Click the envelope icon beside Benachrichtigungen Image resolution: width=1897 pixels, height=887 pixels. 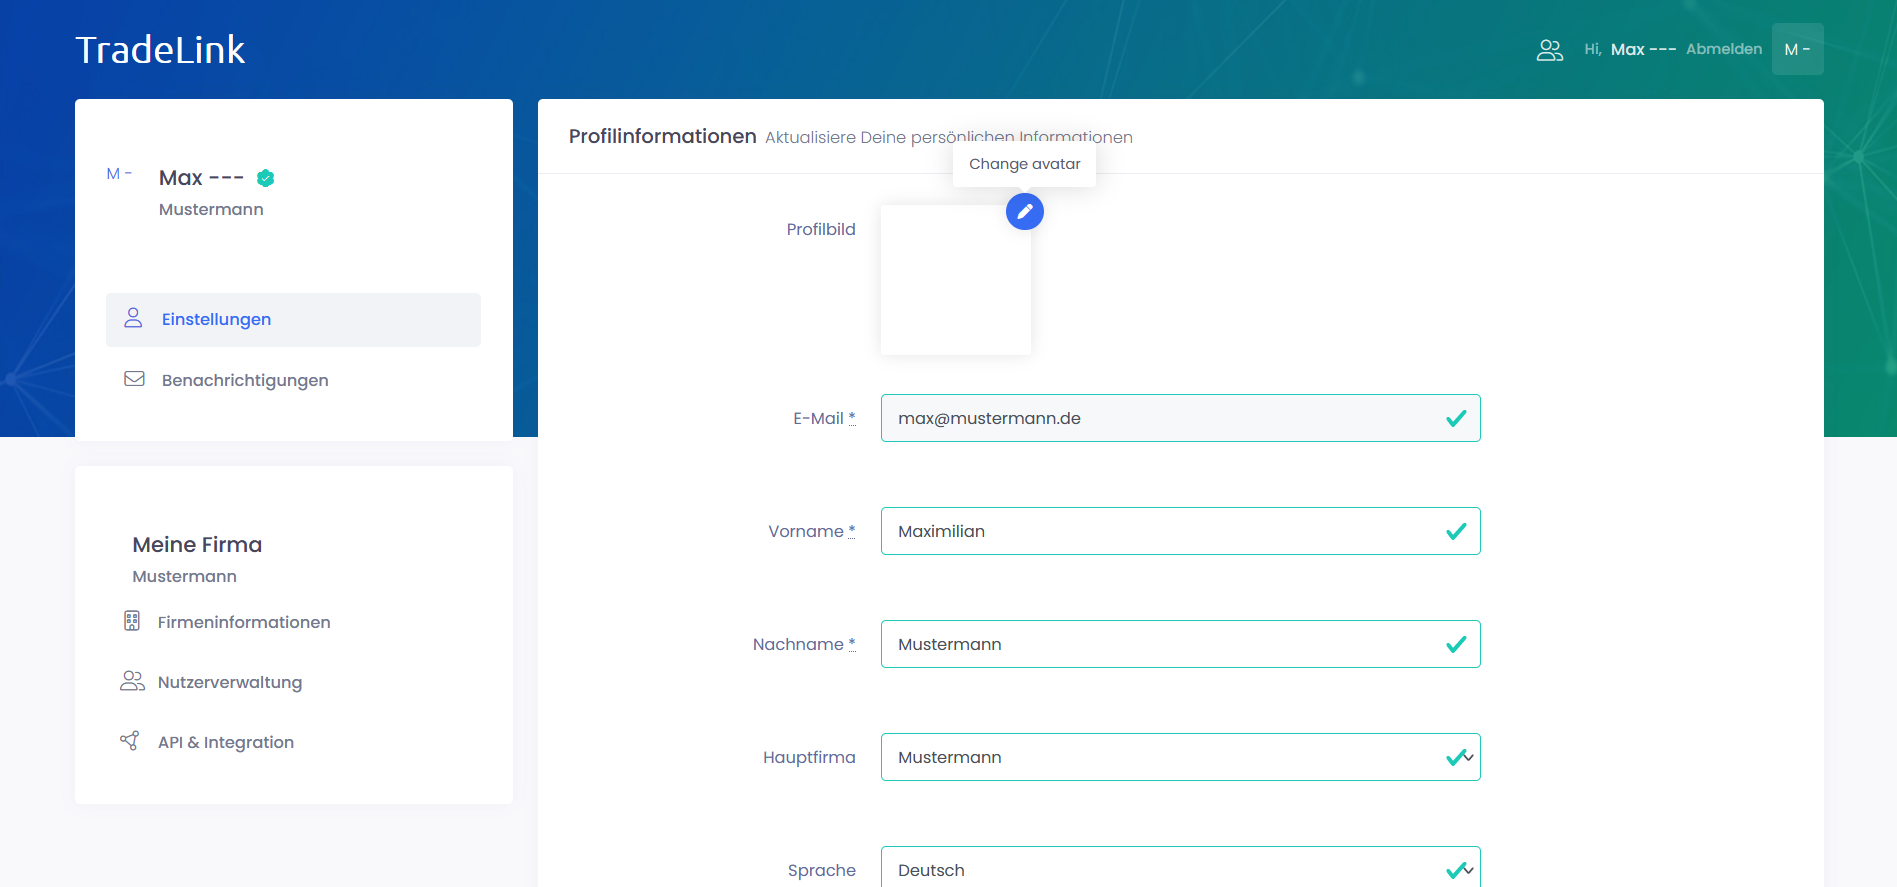point(134,379)
